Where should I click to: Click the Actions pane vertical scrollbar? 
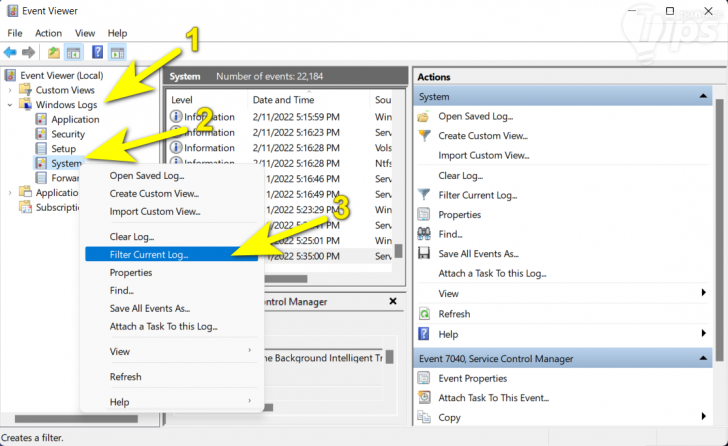(x=719, y=230)
